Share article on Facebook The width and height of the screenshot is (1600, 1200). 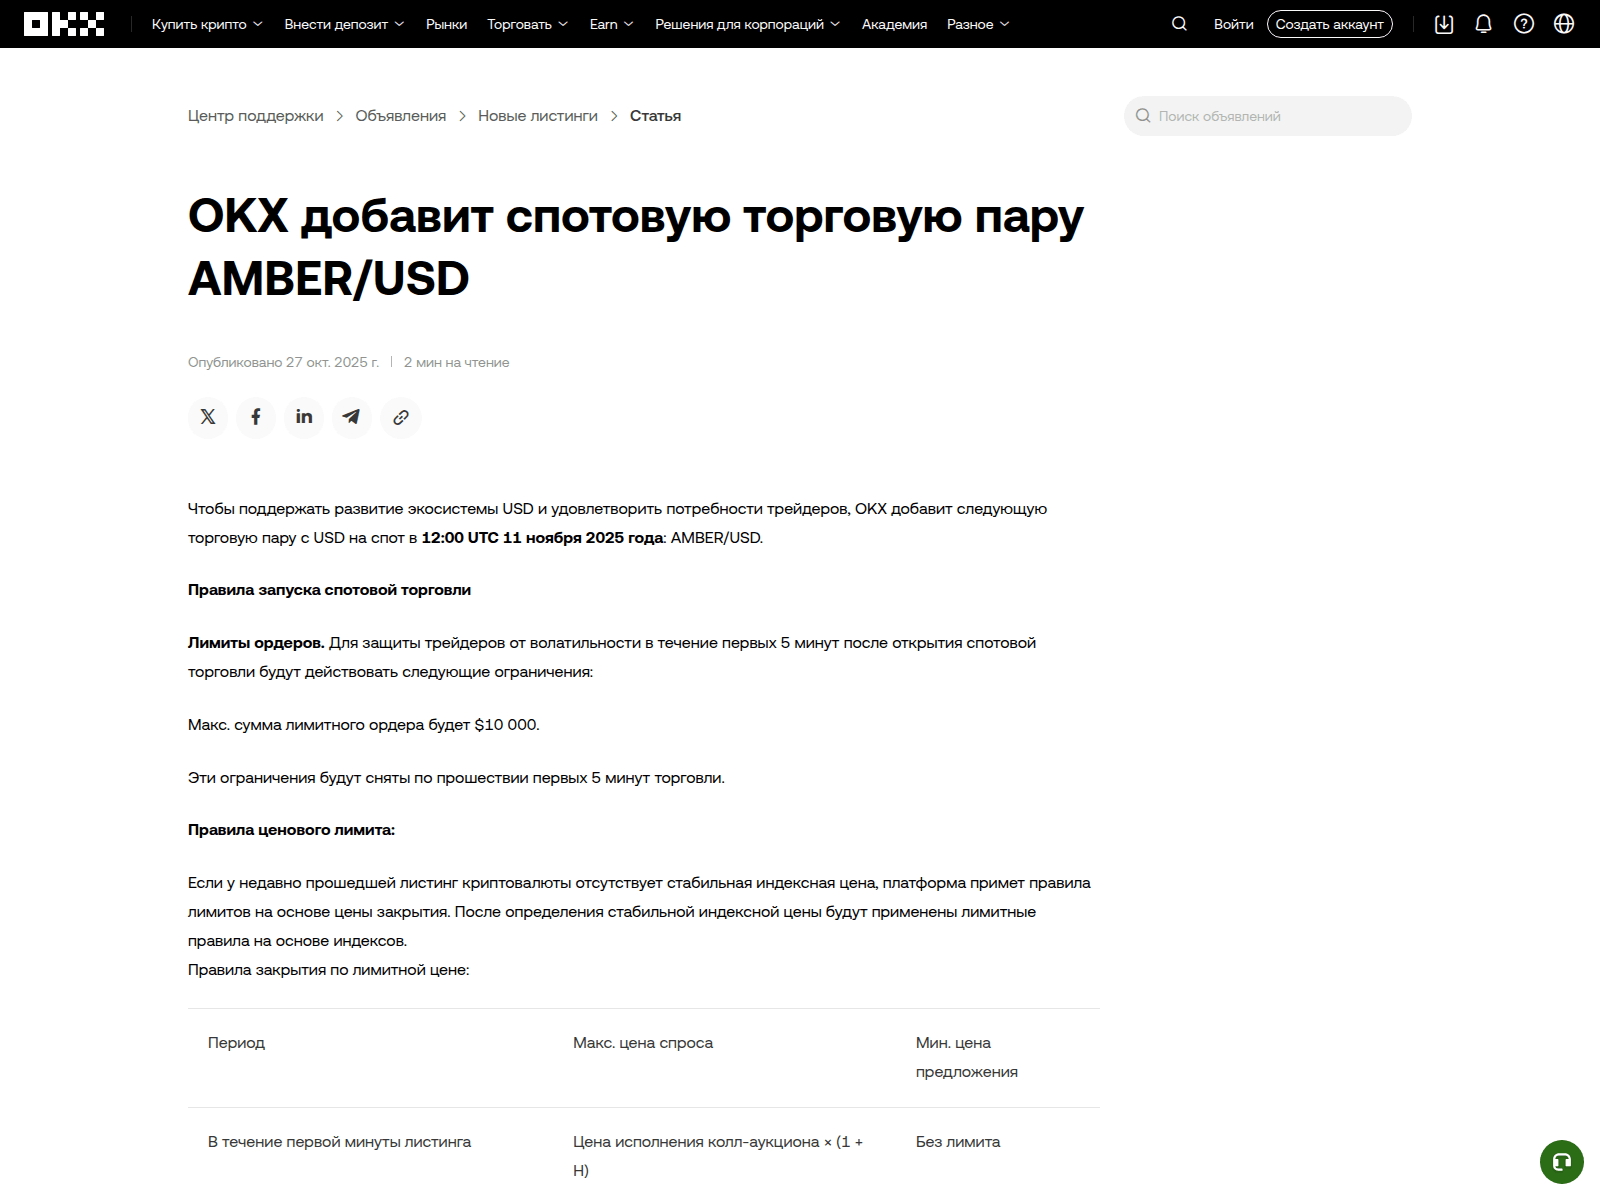(x=256, y=417)
